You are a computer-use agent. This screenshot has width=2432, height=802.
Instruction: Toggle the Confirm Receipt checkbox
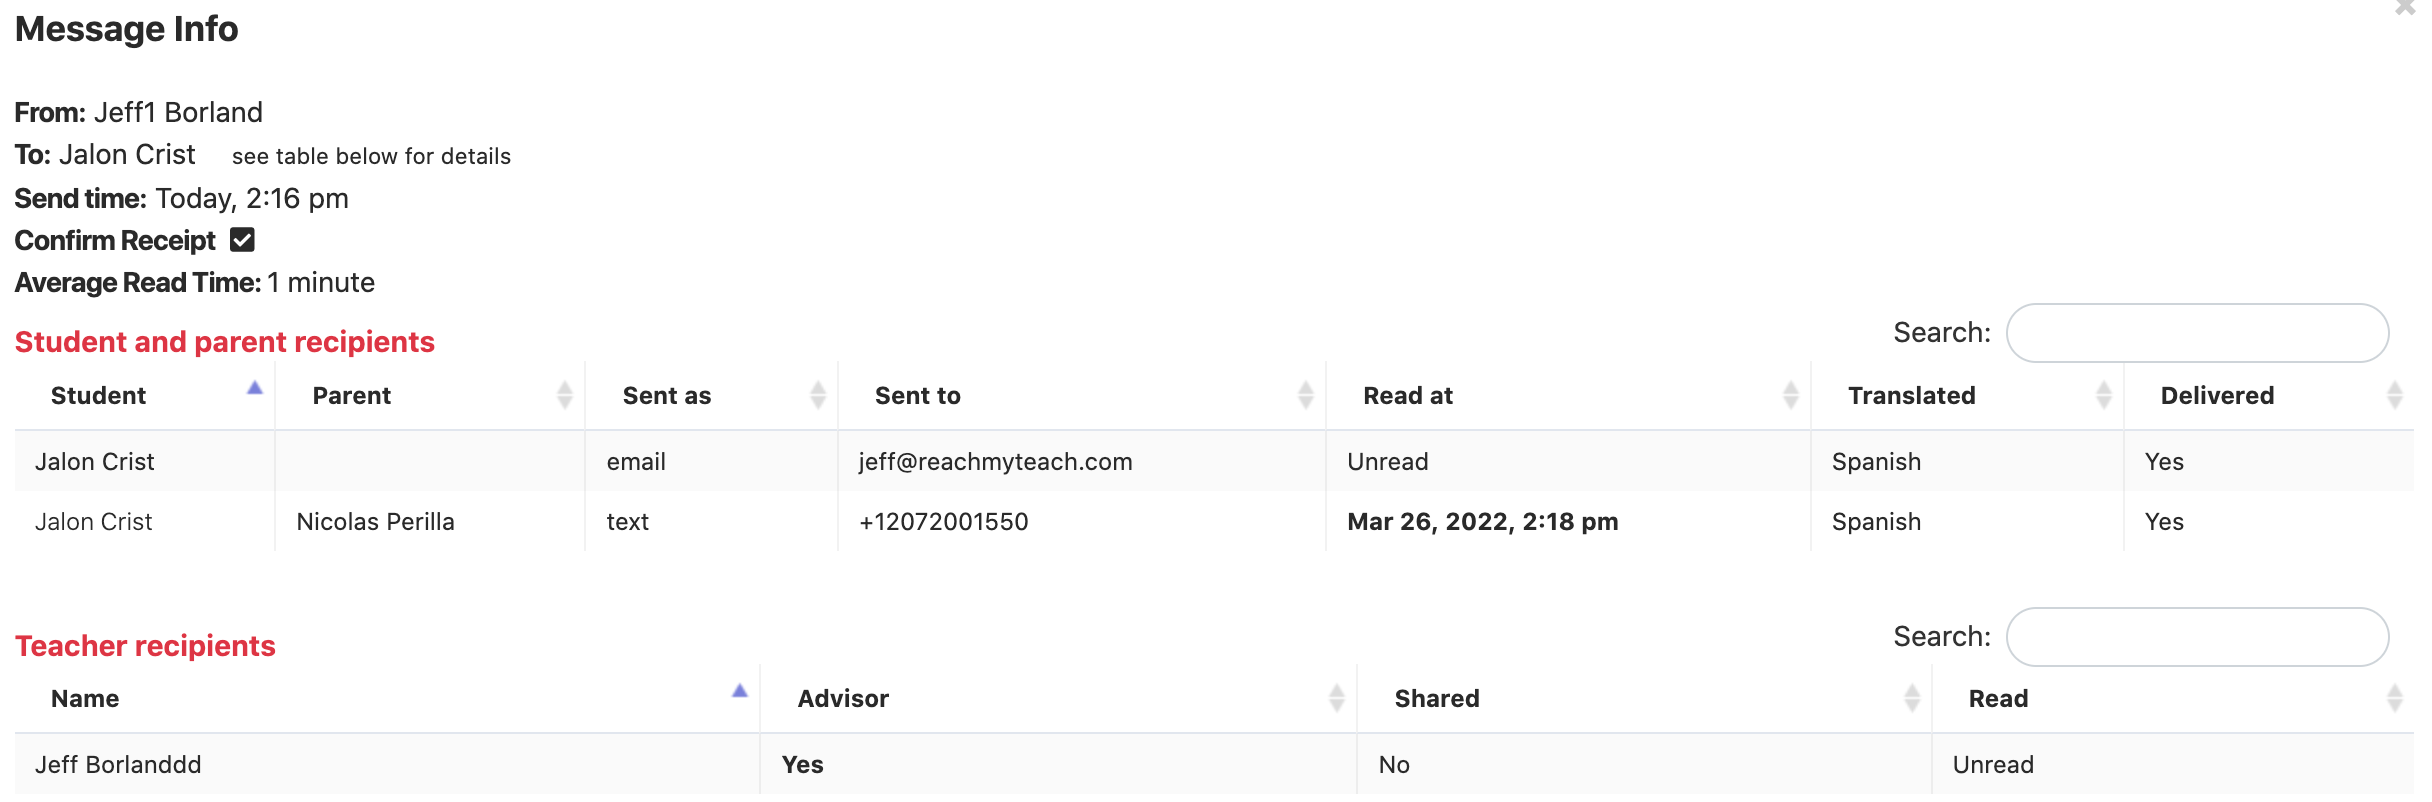click(242, 240)
